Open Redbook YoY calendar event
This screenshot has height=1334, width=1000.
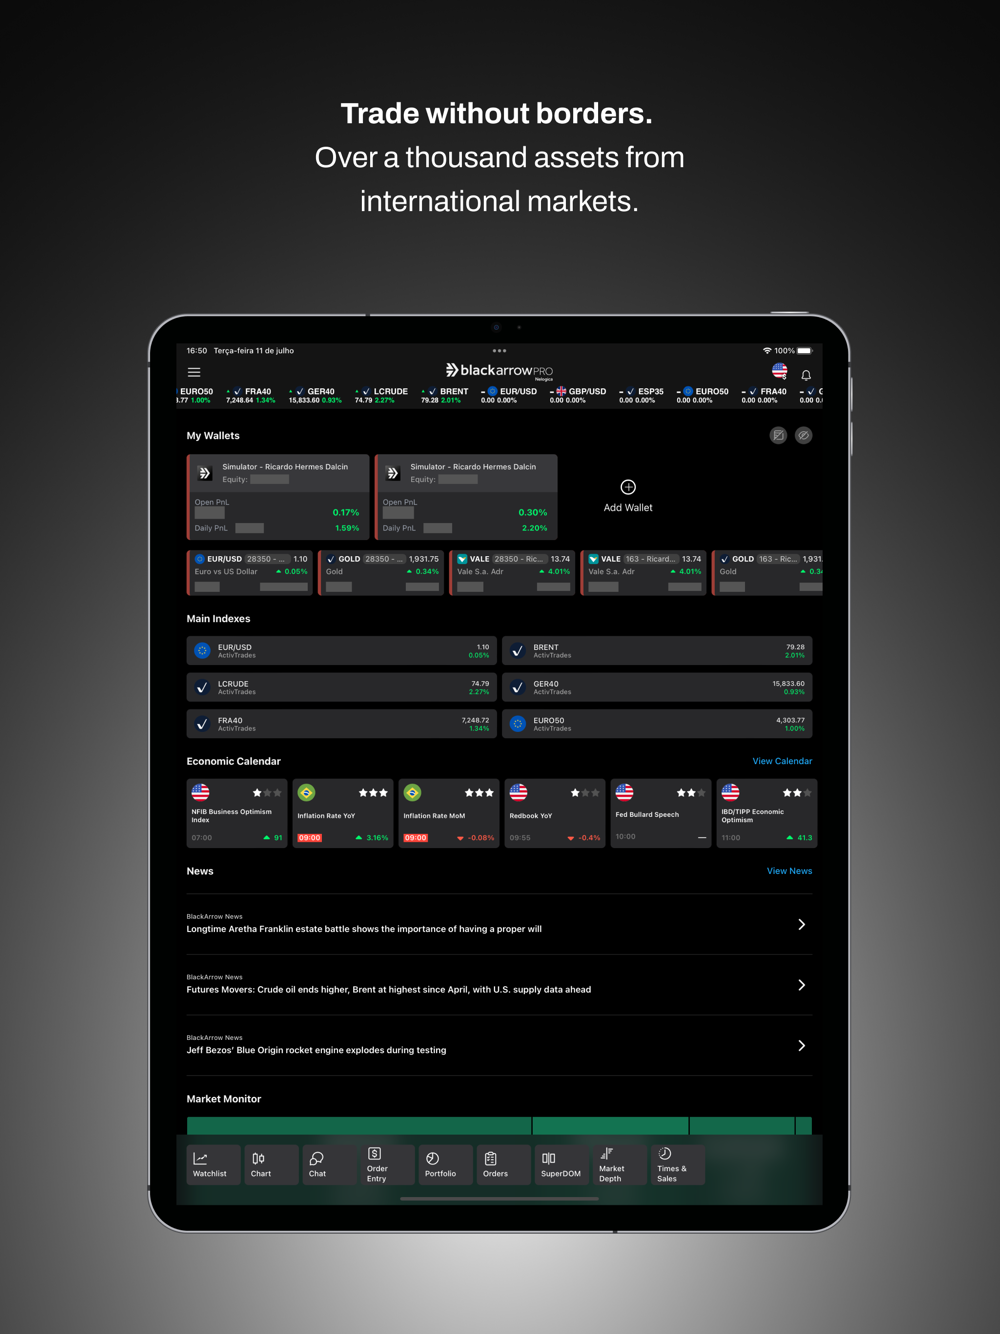555,813
